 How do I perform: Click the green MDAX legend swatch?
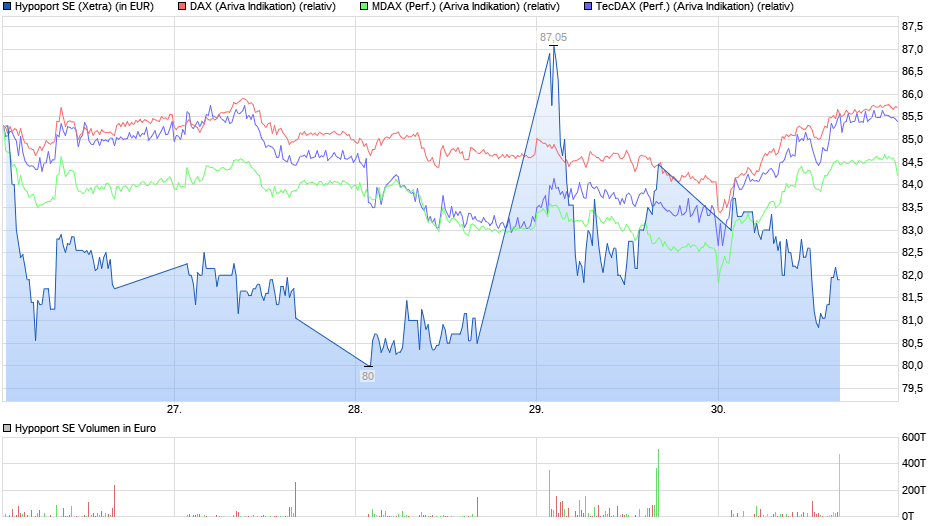click(364, 7)
